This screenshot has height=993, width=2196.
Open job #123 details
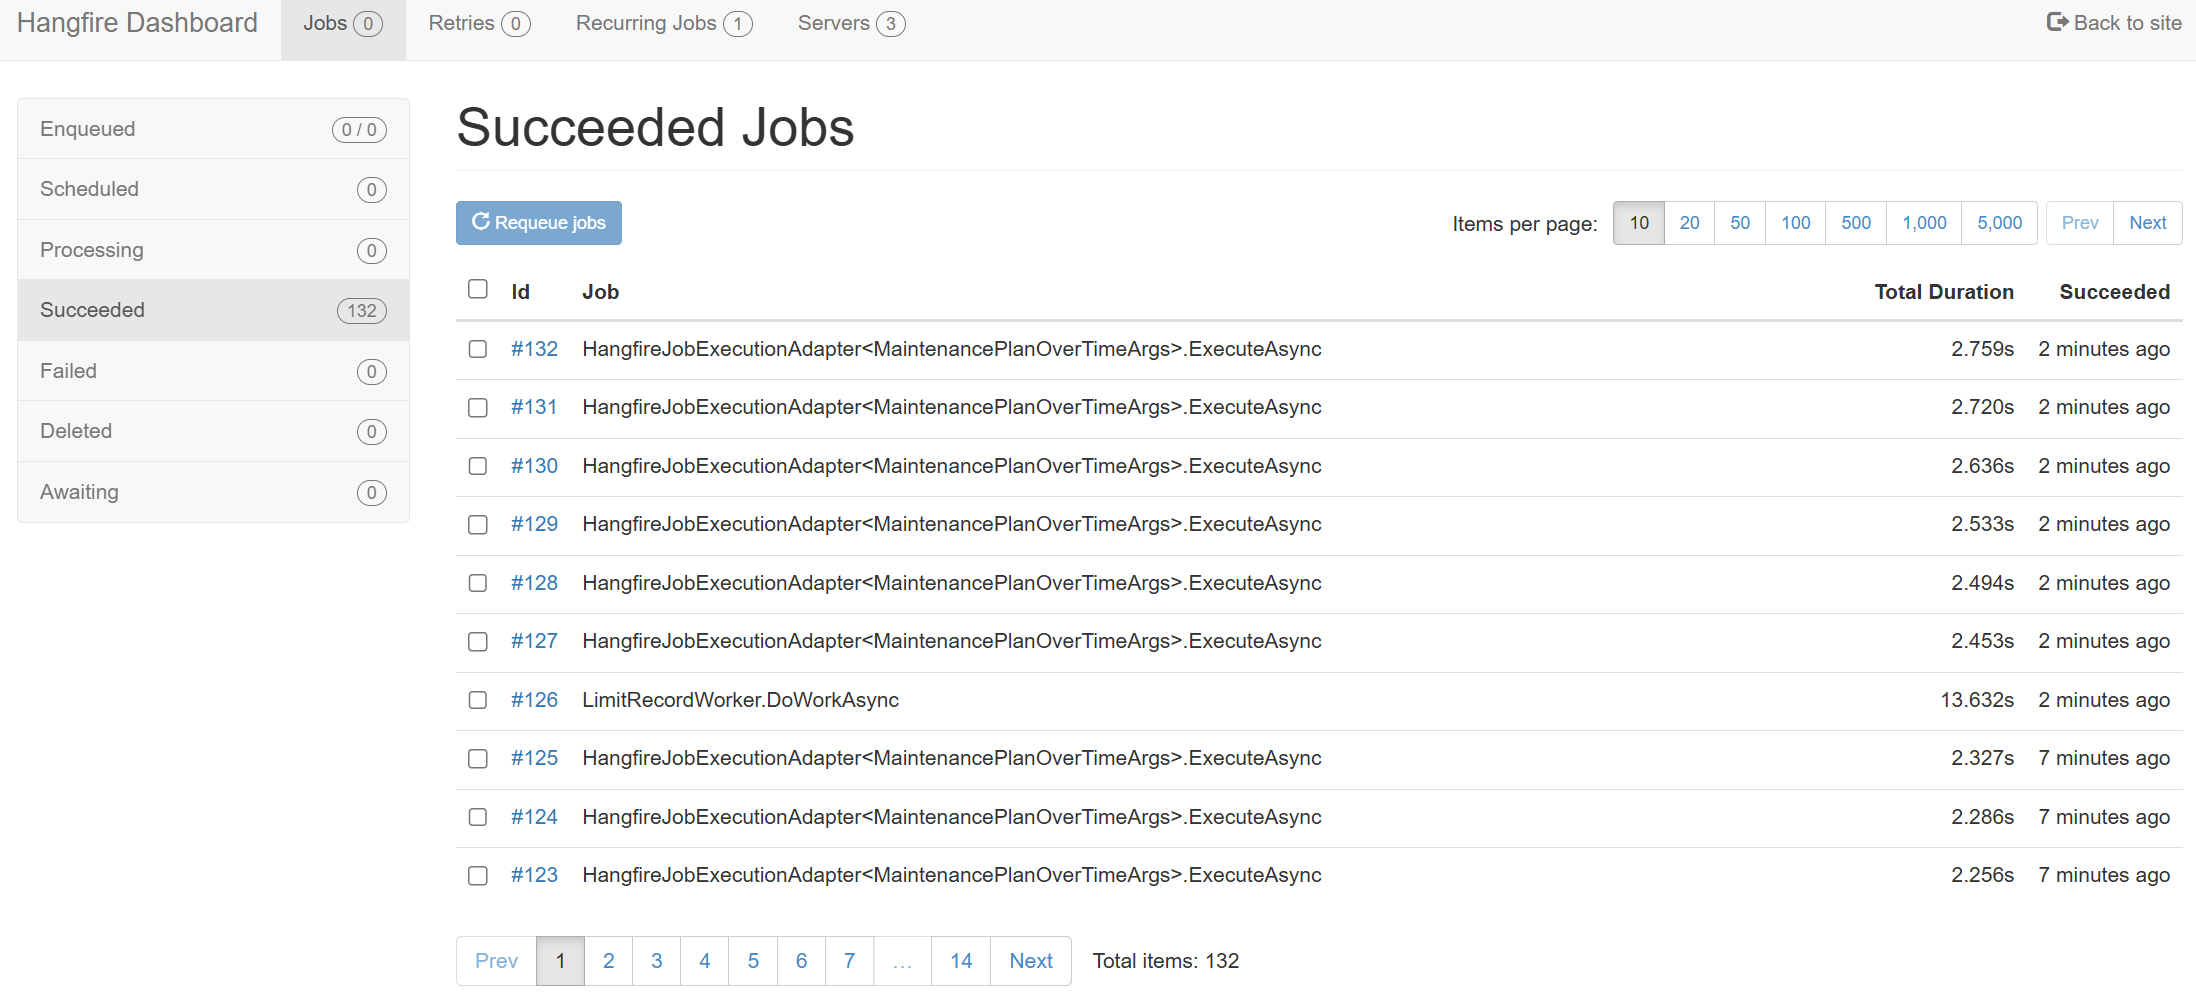pyautogui.click(x=534, y=875)
